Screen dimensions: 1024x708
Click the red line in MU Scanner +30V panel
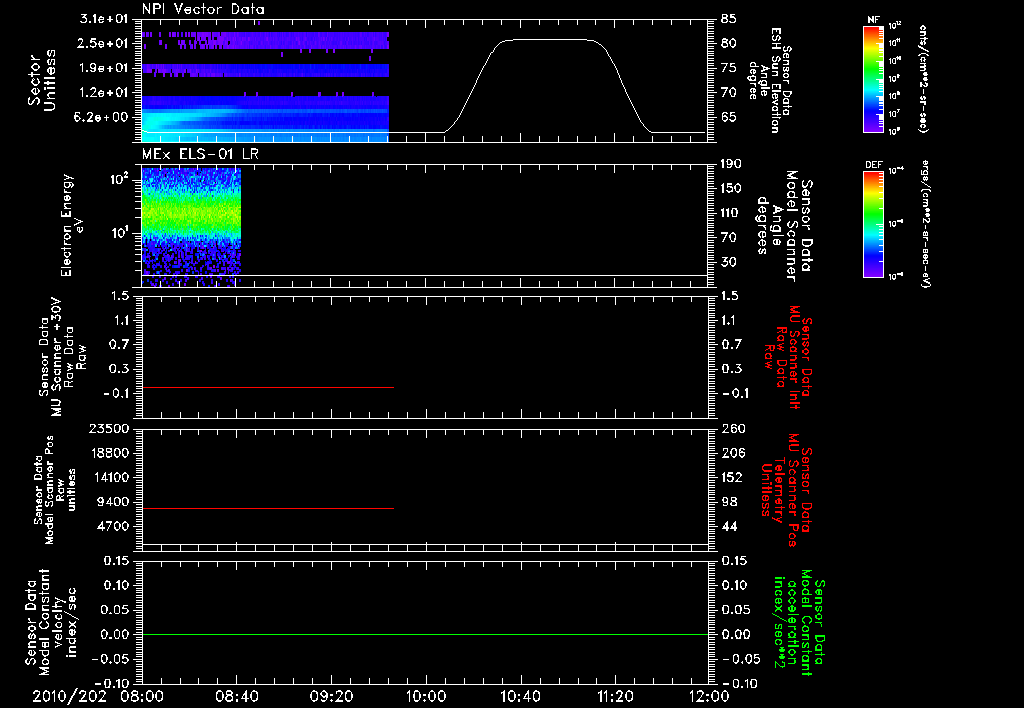click(268, 387)
